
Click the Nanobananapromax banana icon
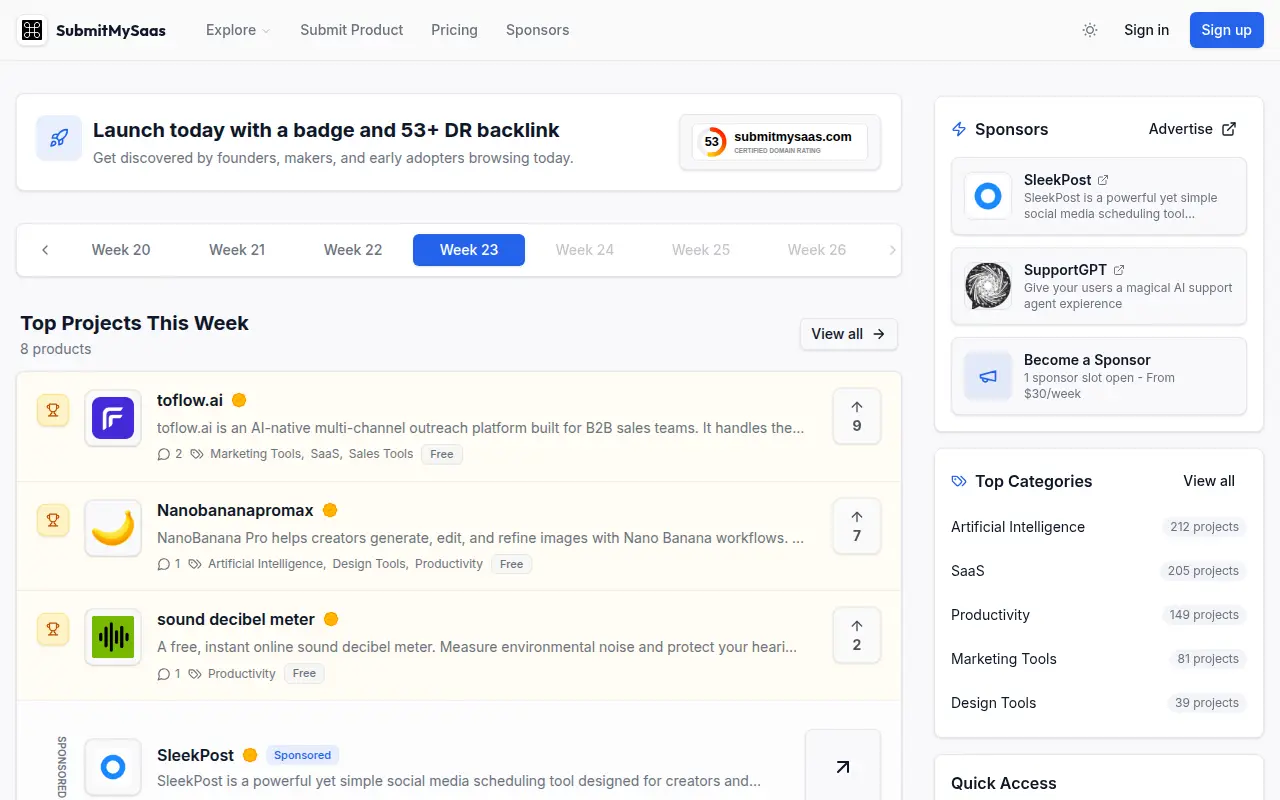click(113, 528)
